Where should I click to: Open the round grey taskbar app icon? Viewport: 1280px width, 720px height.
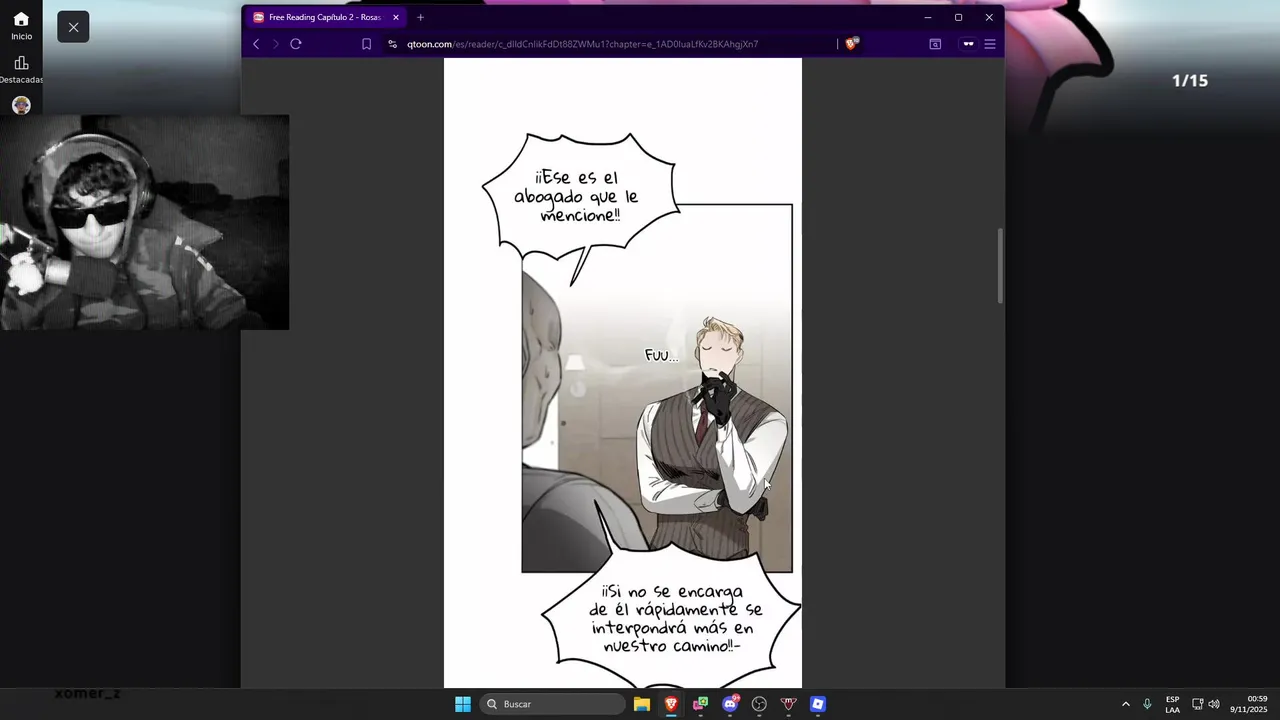[759, 704]
